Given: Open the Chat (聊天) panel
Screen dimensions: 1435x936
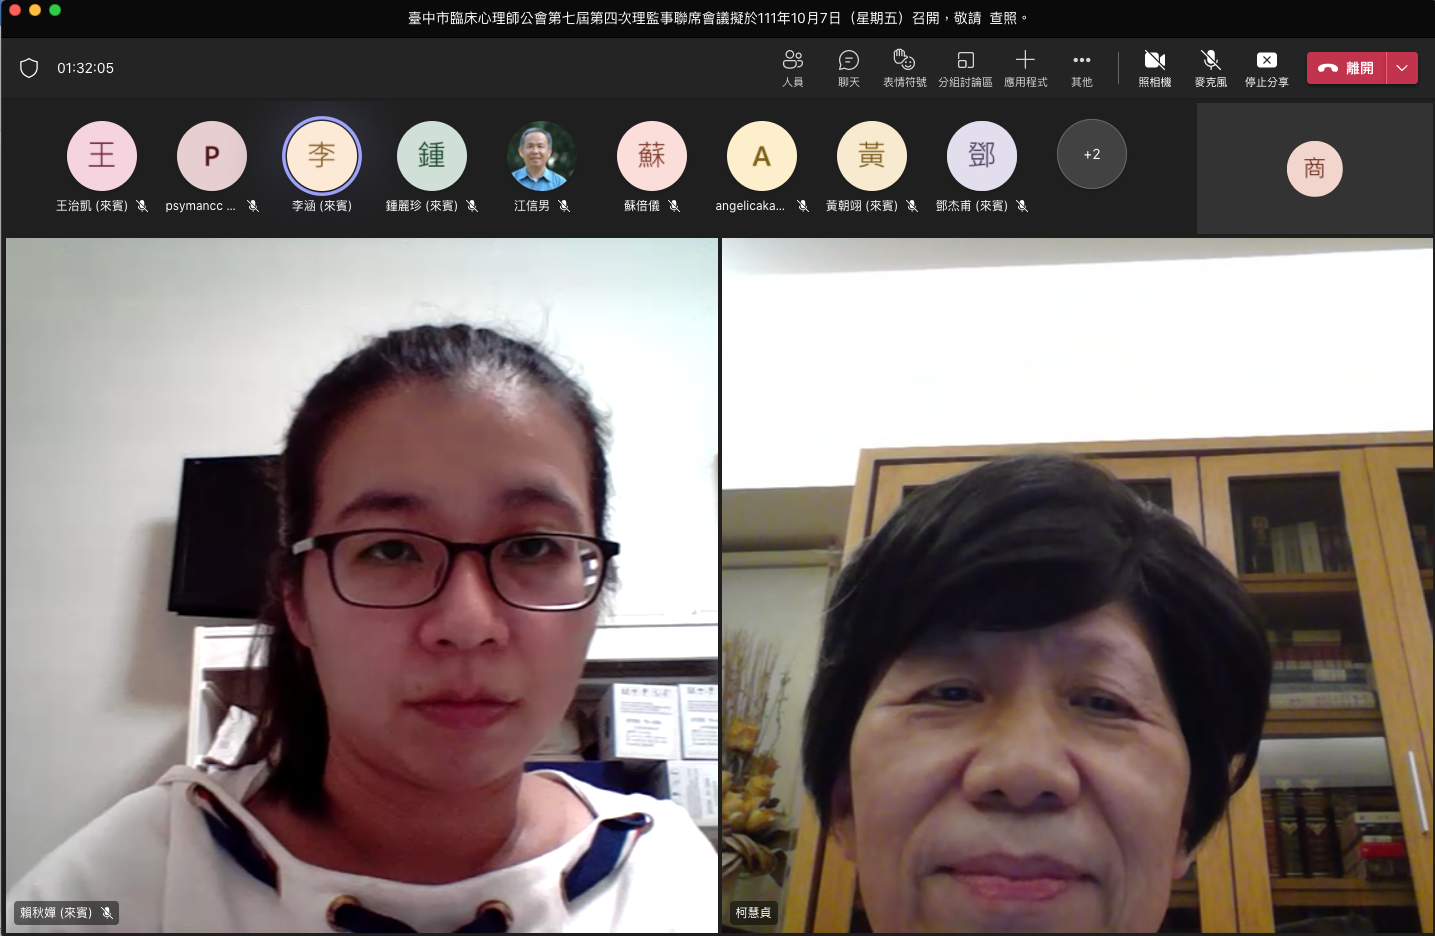Looking at the screenshot, I should pyautogui.click(x=849, y=68).
